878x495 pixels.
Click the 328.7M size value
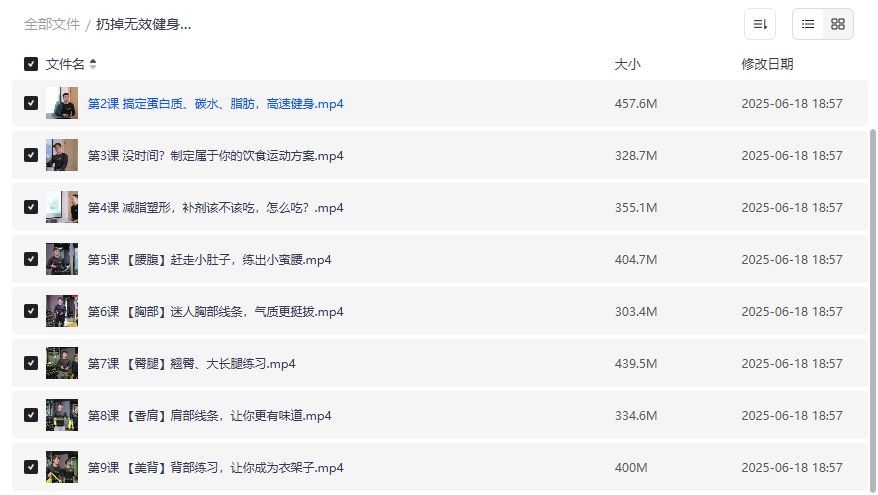point(636,156)
